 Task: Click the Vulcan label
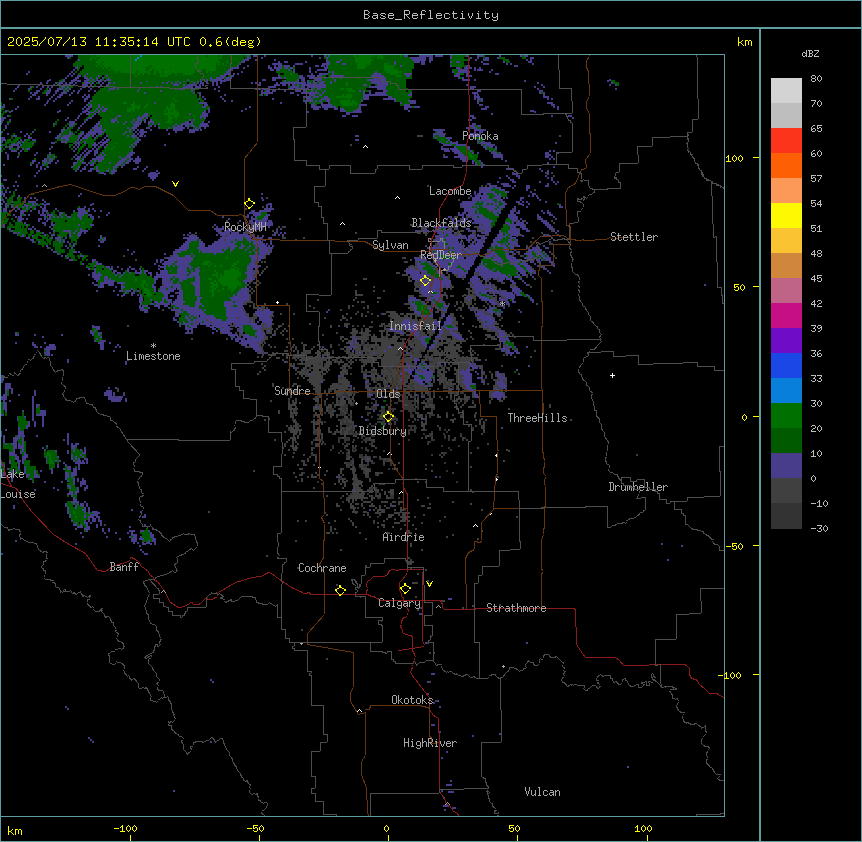(x=542, y=792)
